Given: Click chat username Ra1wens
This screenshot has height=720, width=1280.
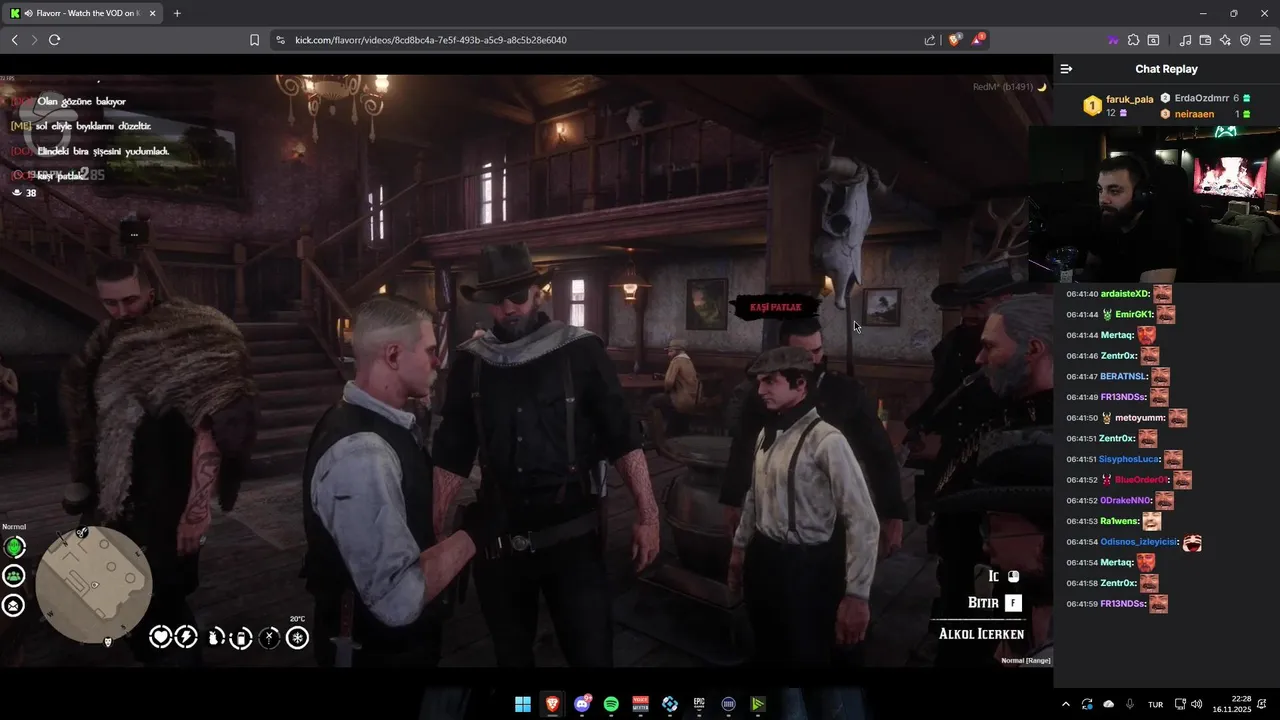Looking at the screenshot, I should (1119, 521).
